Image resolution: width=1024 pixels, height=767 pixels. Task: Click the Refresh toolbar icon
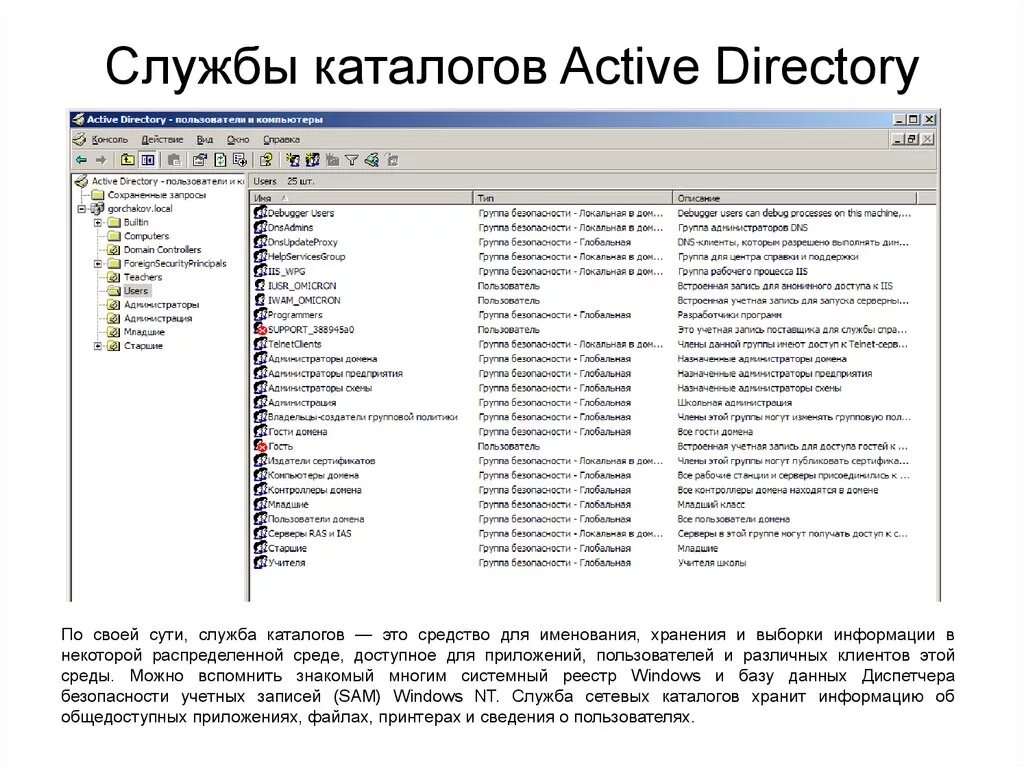pos(220,160)
